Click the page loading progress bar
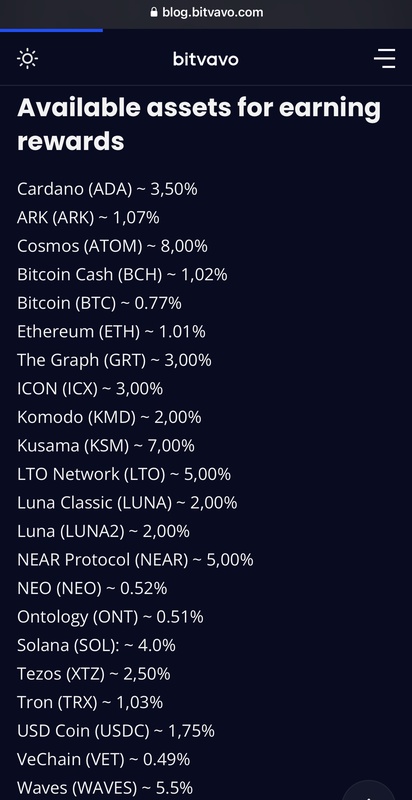Screen dimensions: 412x800 pos(51,30)
